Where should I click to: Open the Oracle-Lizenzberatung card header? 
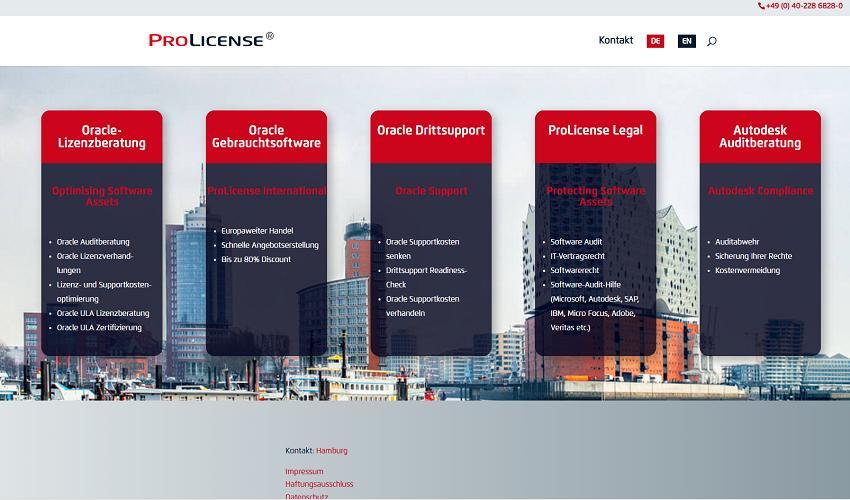tap(102, 137)
